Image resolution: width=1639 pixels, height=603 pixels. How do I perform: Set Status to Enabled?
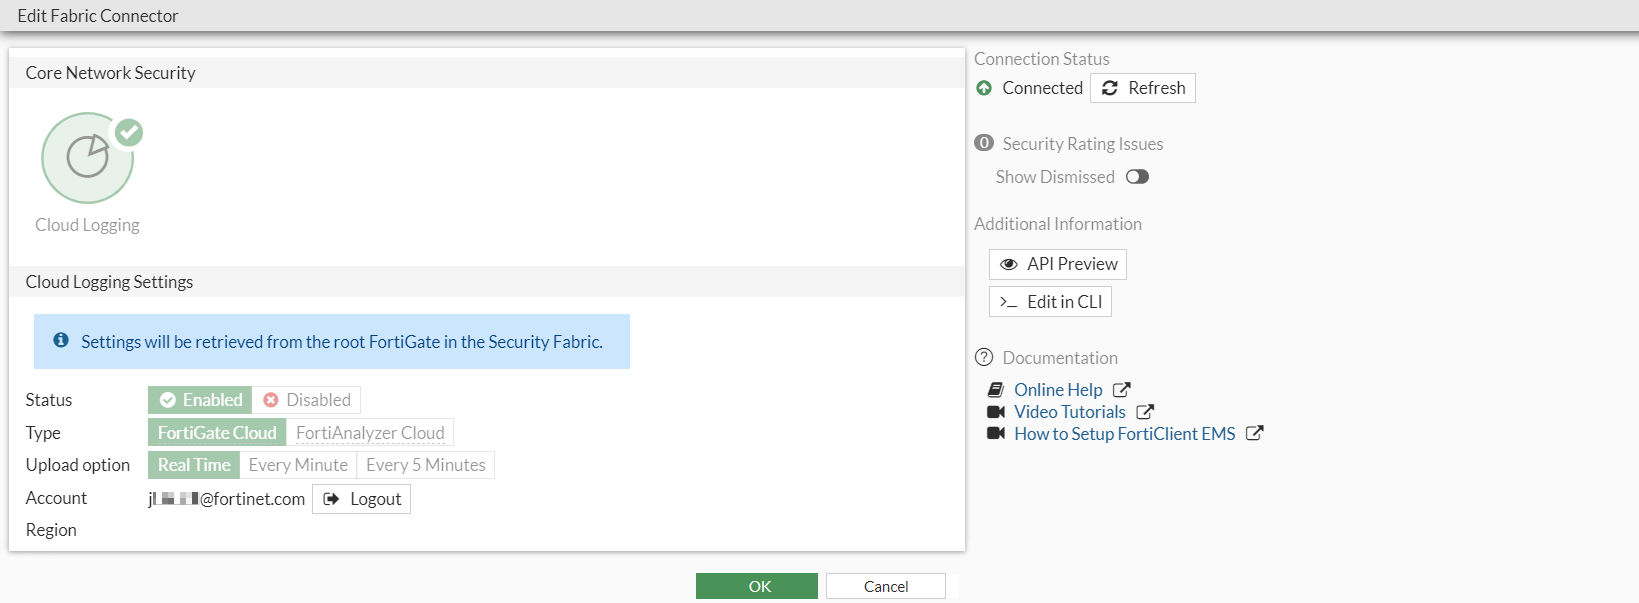click(201, 400)
